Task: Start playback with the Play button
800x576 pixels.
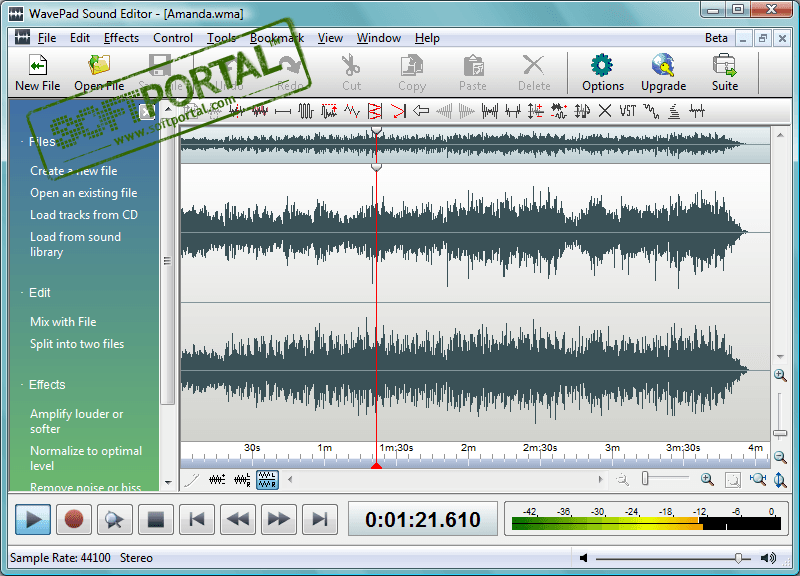Action: 33,519
